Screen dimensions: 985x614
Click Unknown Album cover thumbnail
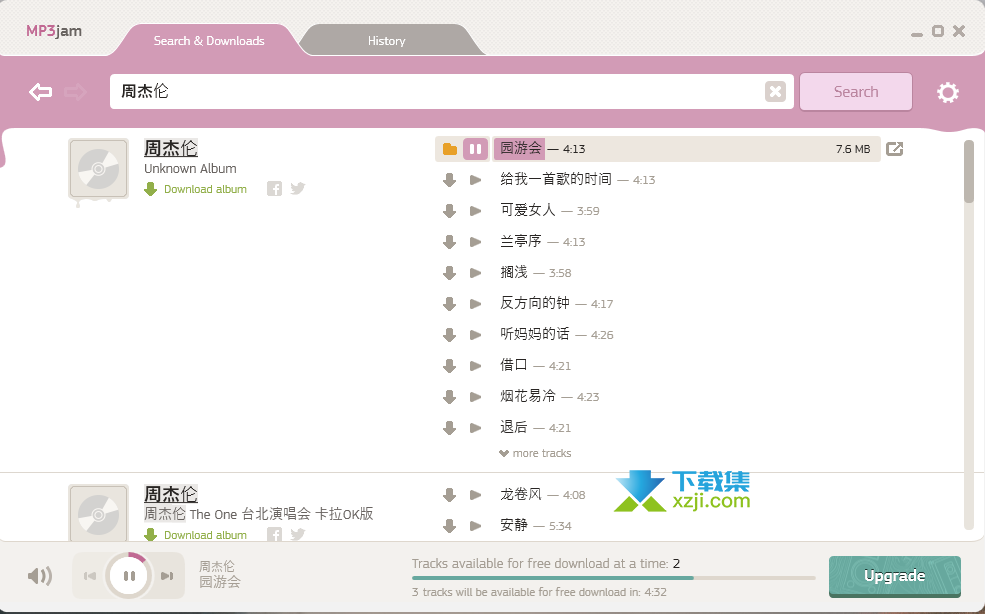pos(99,168)
